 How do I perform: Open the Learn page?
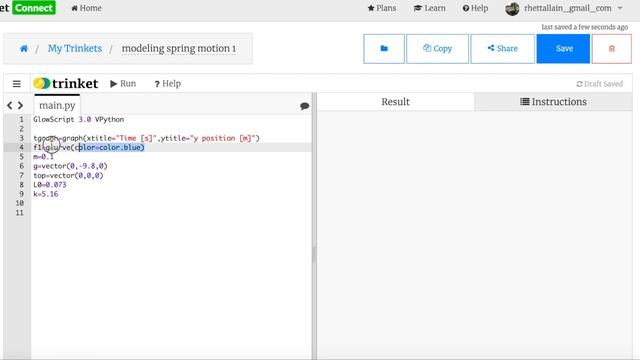(429, 8)
